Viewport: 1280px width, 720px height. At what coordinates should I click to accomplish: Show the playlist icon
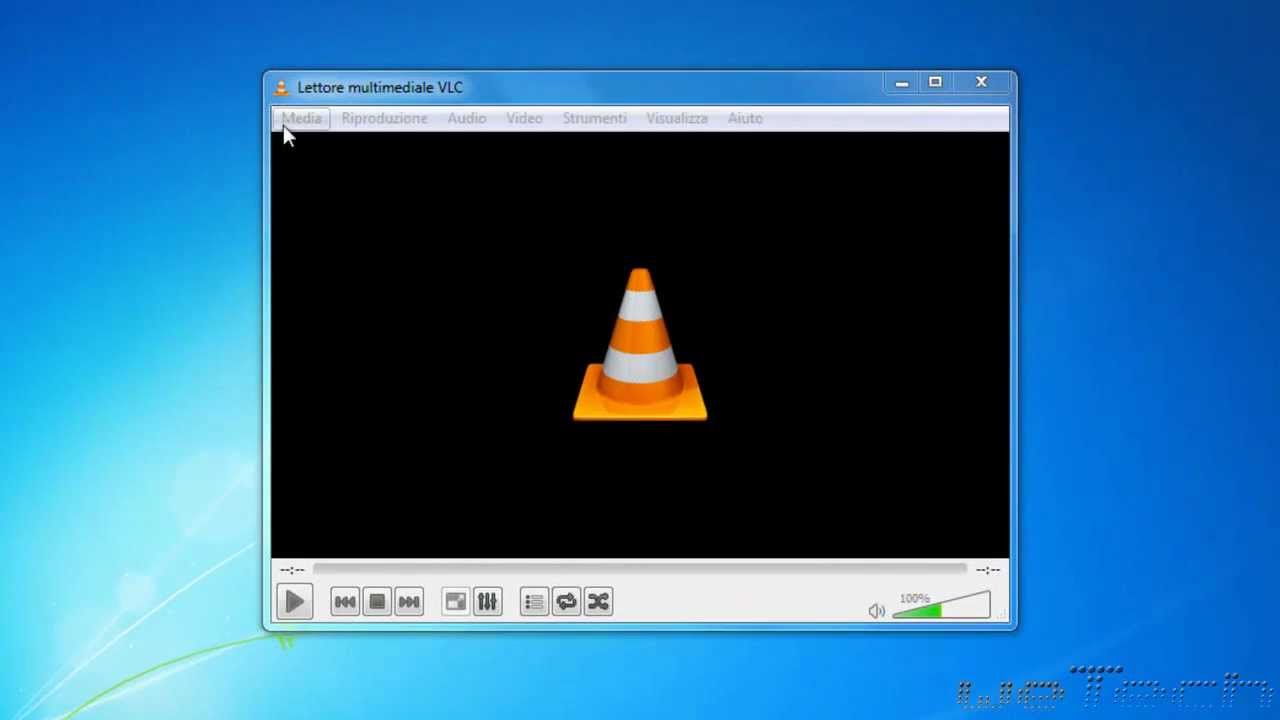pos(534,601)
